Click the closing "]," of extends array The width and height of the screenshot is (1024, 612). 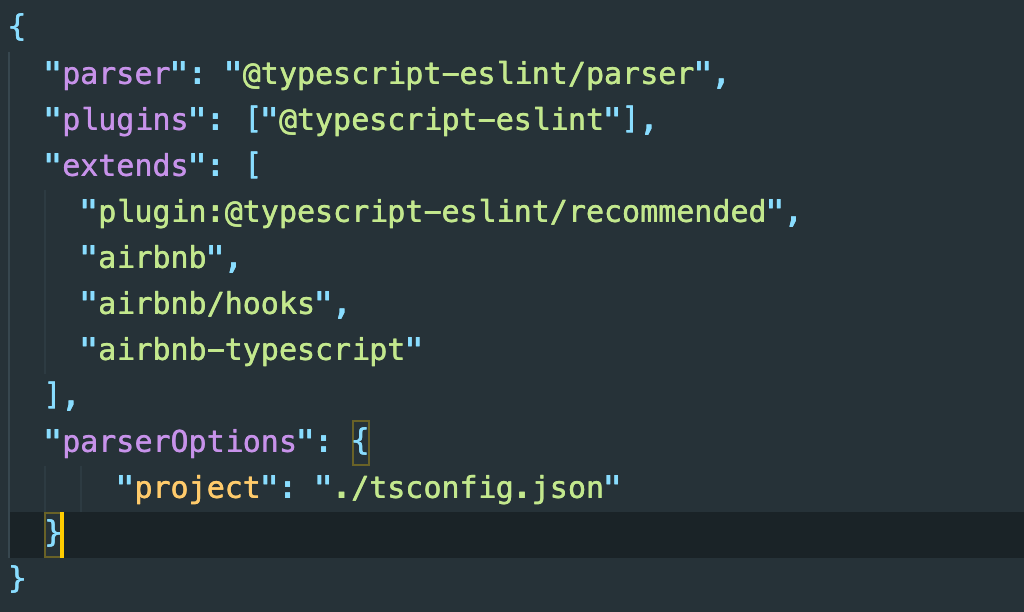[x=61, y=396]
